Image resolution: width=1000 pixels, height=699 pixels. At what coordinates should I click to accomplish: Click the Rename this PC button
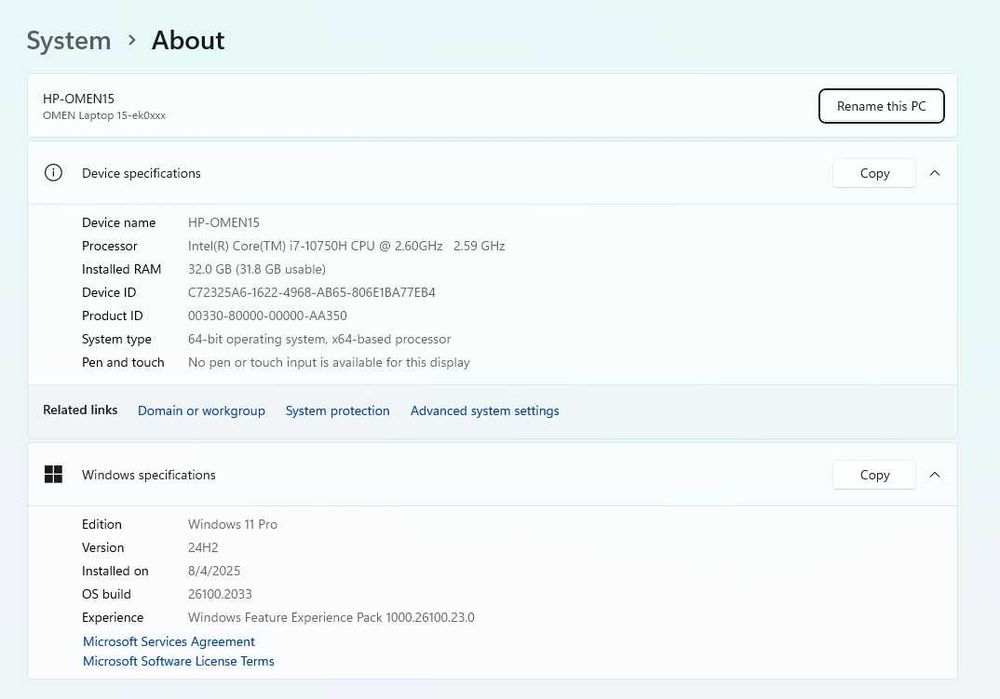(x=881, y=106)
